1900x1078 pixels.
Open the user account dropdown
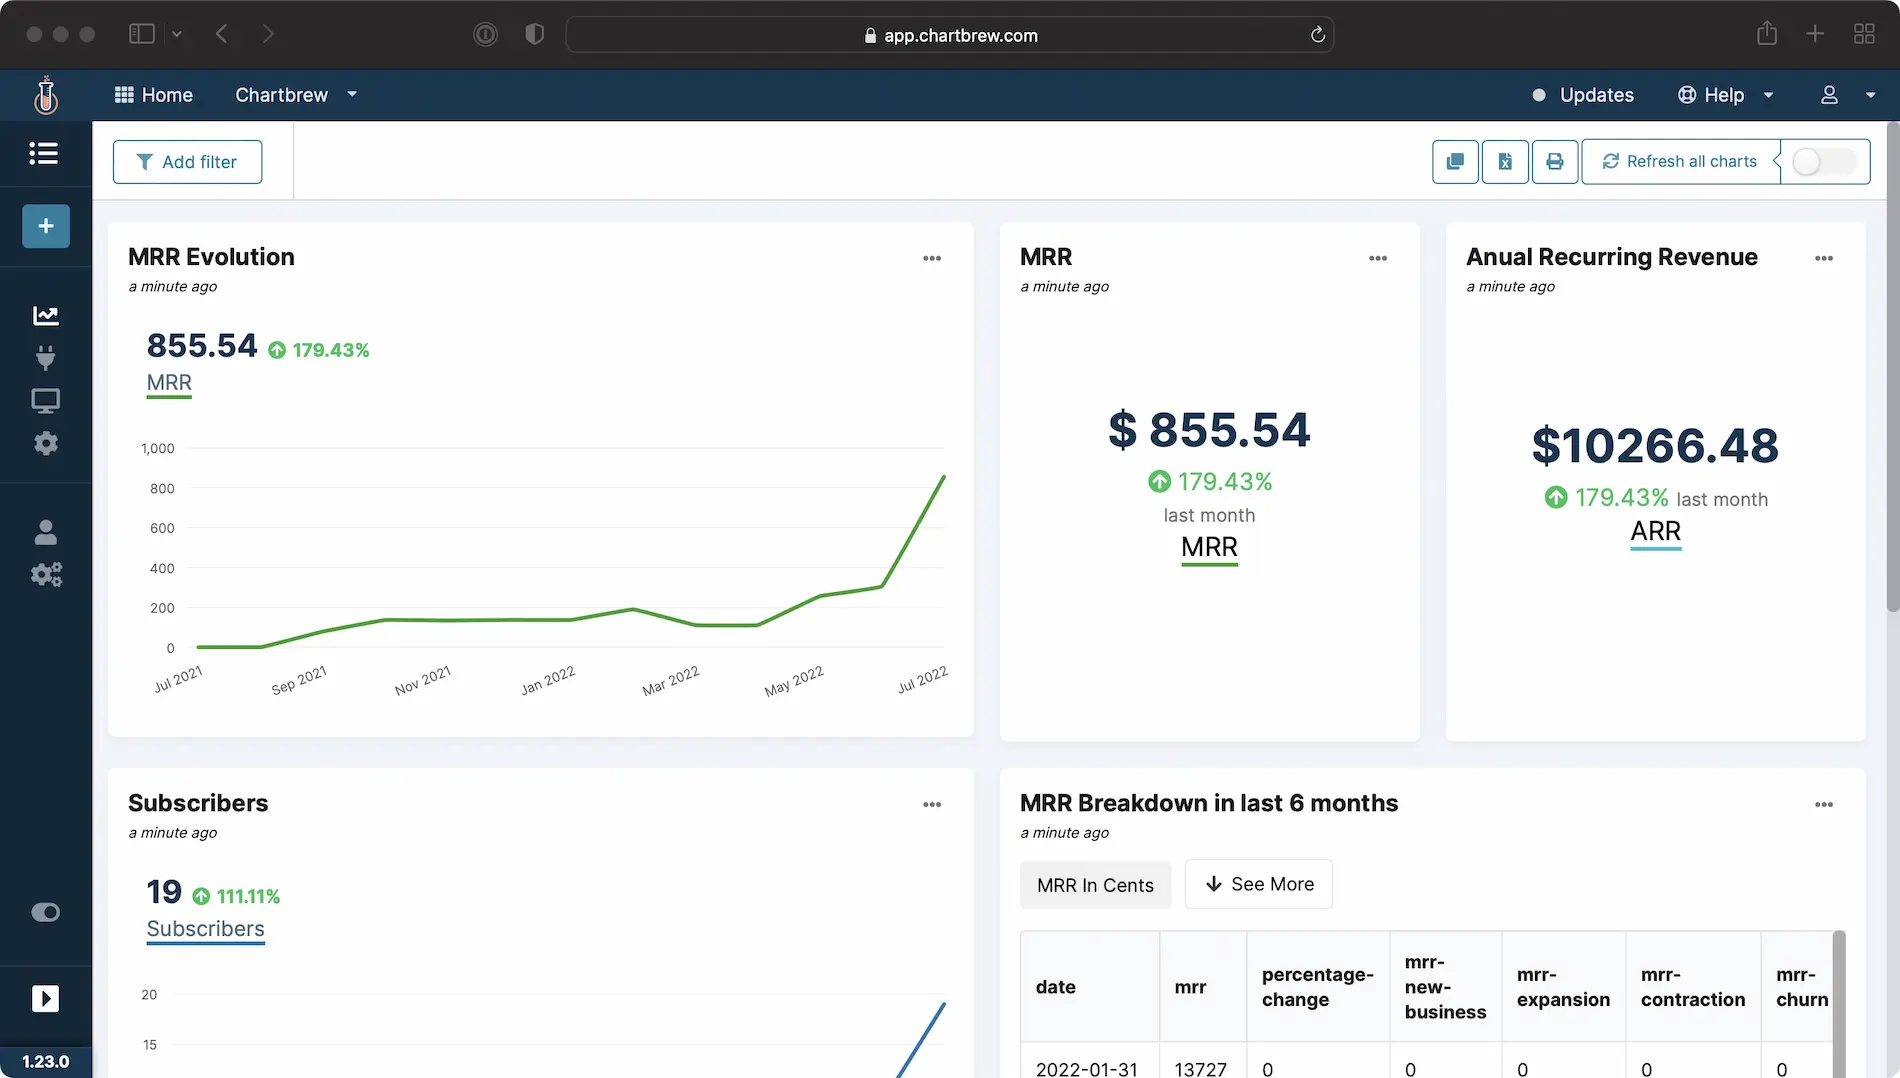[1847, 95]
